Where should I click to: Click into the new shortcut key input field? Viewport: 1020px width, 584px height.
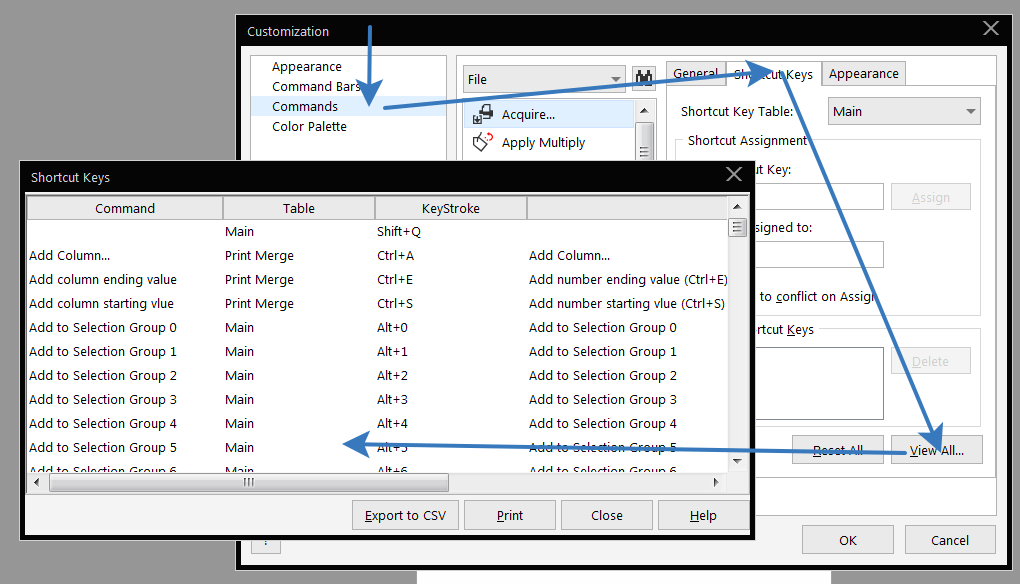point(818,196)
